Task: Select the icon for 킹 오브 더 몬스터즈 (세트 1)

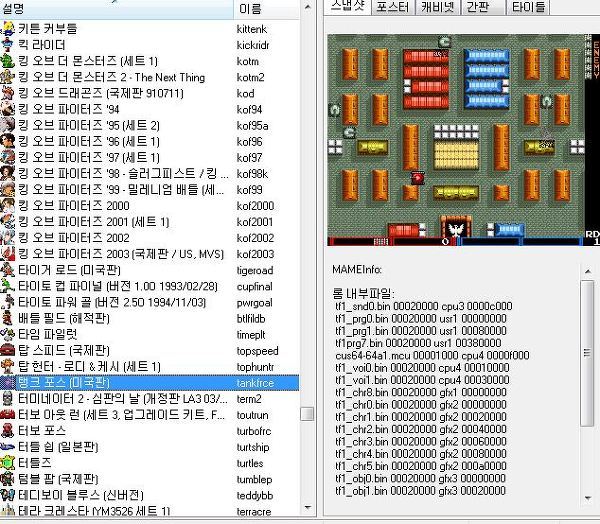Action: pyautogui.click(x=8, y=61)
